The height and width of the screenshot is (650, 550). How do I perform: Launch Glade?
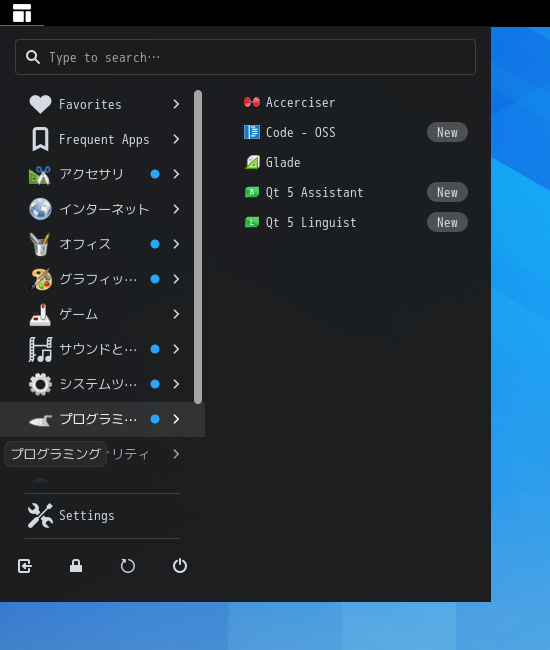click(x=356, y=162)
